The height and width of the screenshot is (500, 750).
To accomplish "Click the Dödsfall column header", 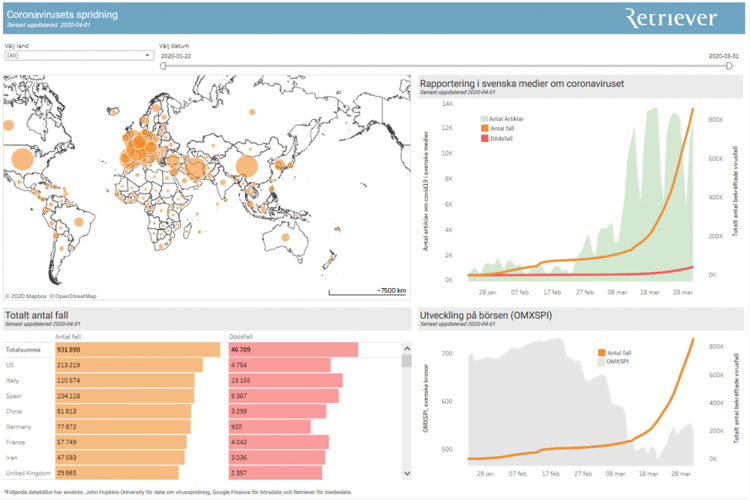I will (240, 336).
